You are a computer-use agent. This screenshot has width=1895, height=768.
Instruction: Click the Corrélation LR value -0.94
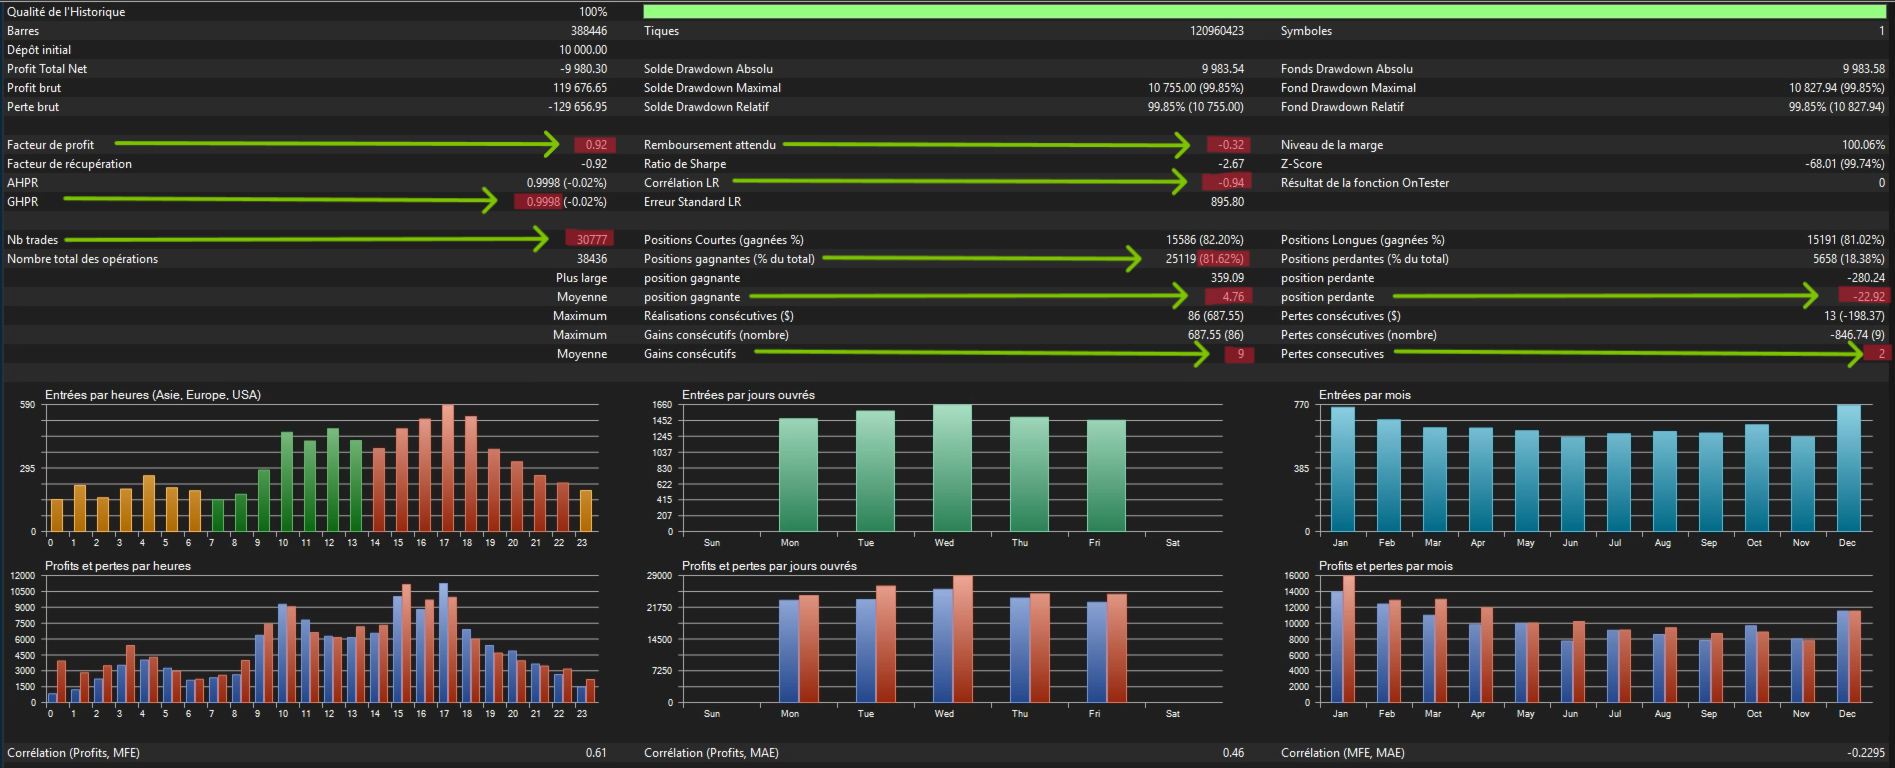coord(1228,183)
